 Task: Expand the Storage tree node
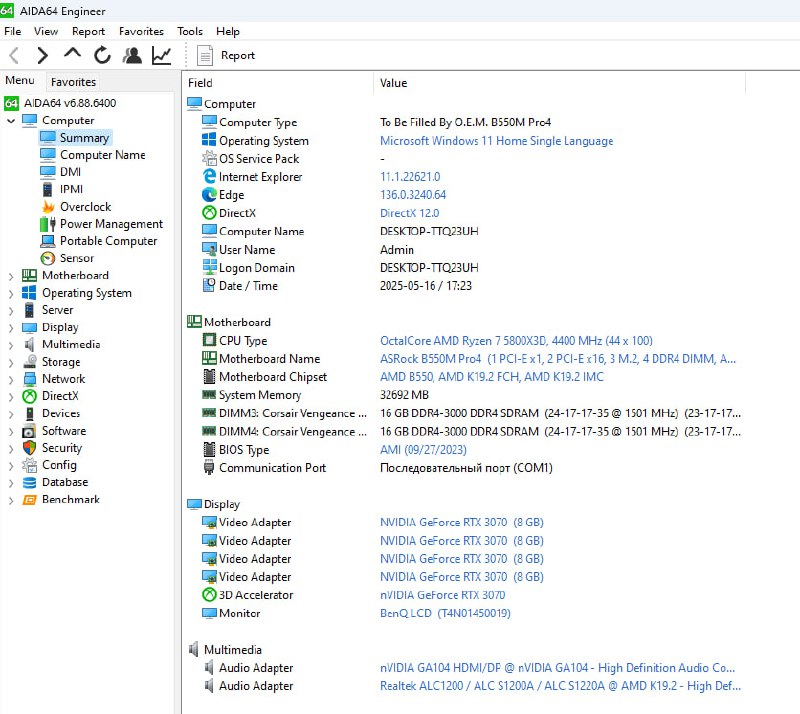tap(11, 362)
